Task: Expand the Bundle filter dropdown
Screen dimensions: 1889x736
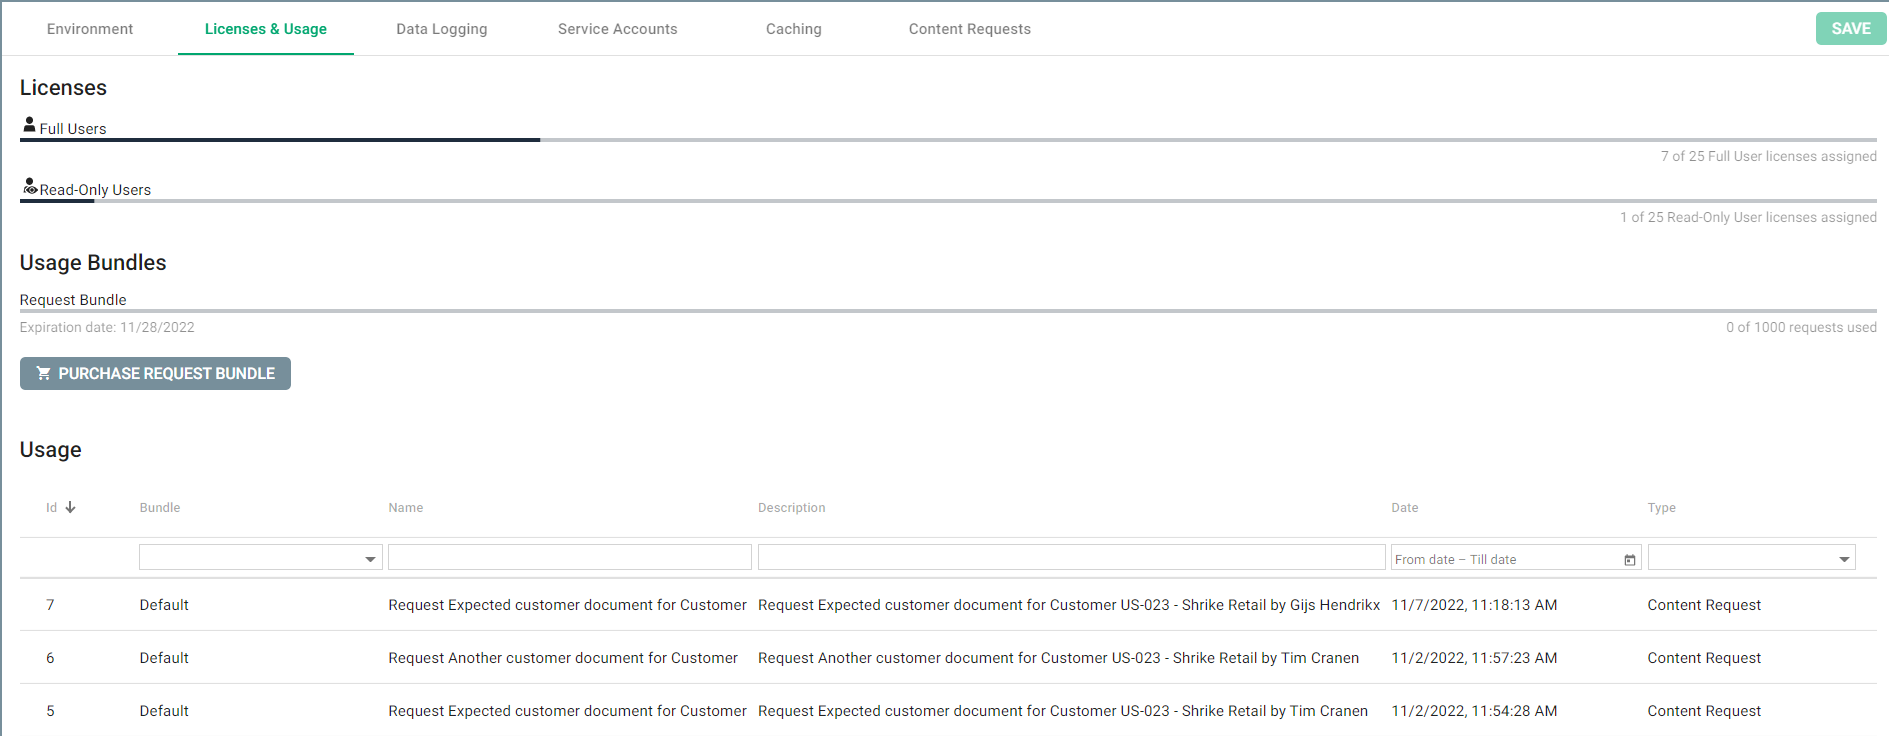Action: [x=369, y=559]
